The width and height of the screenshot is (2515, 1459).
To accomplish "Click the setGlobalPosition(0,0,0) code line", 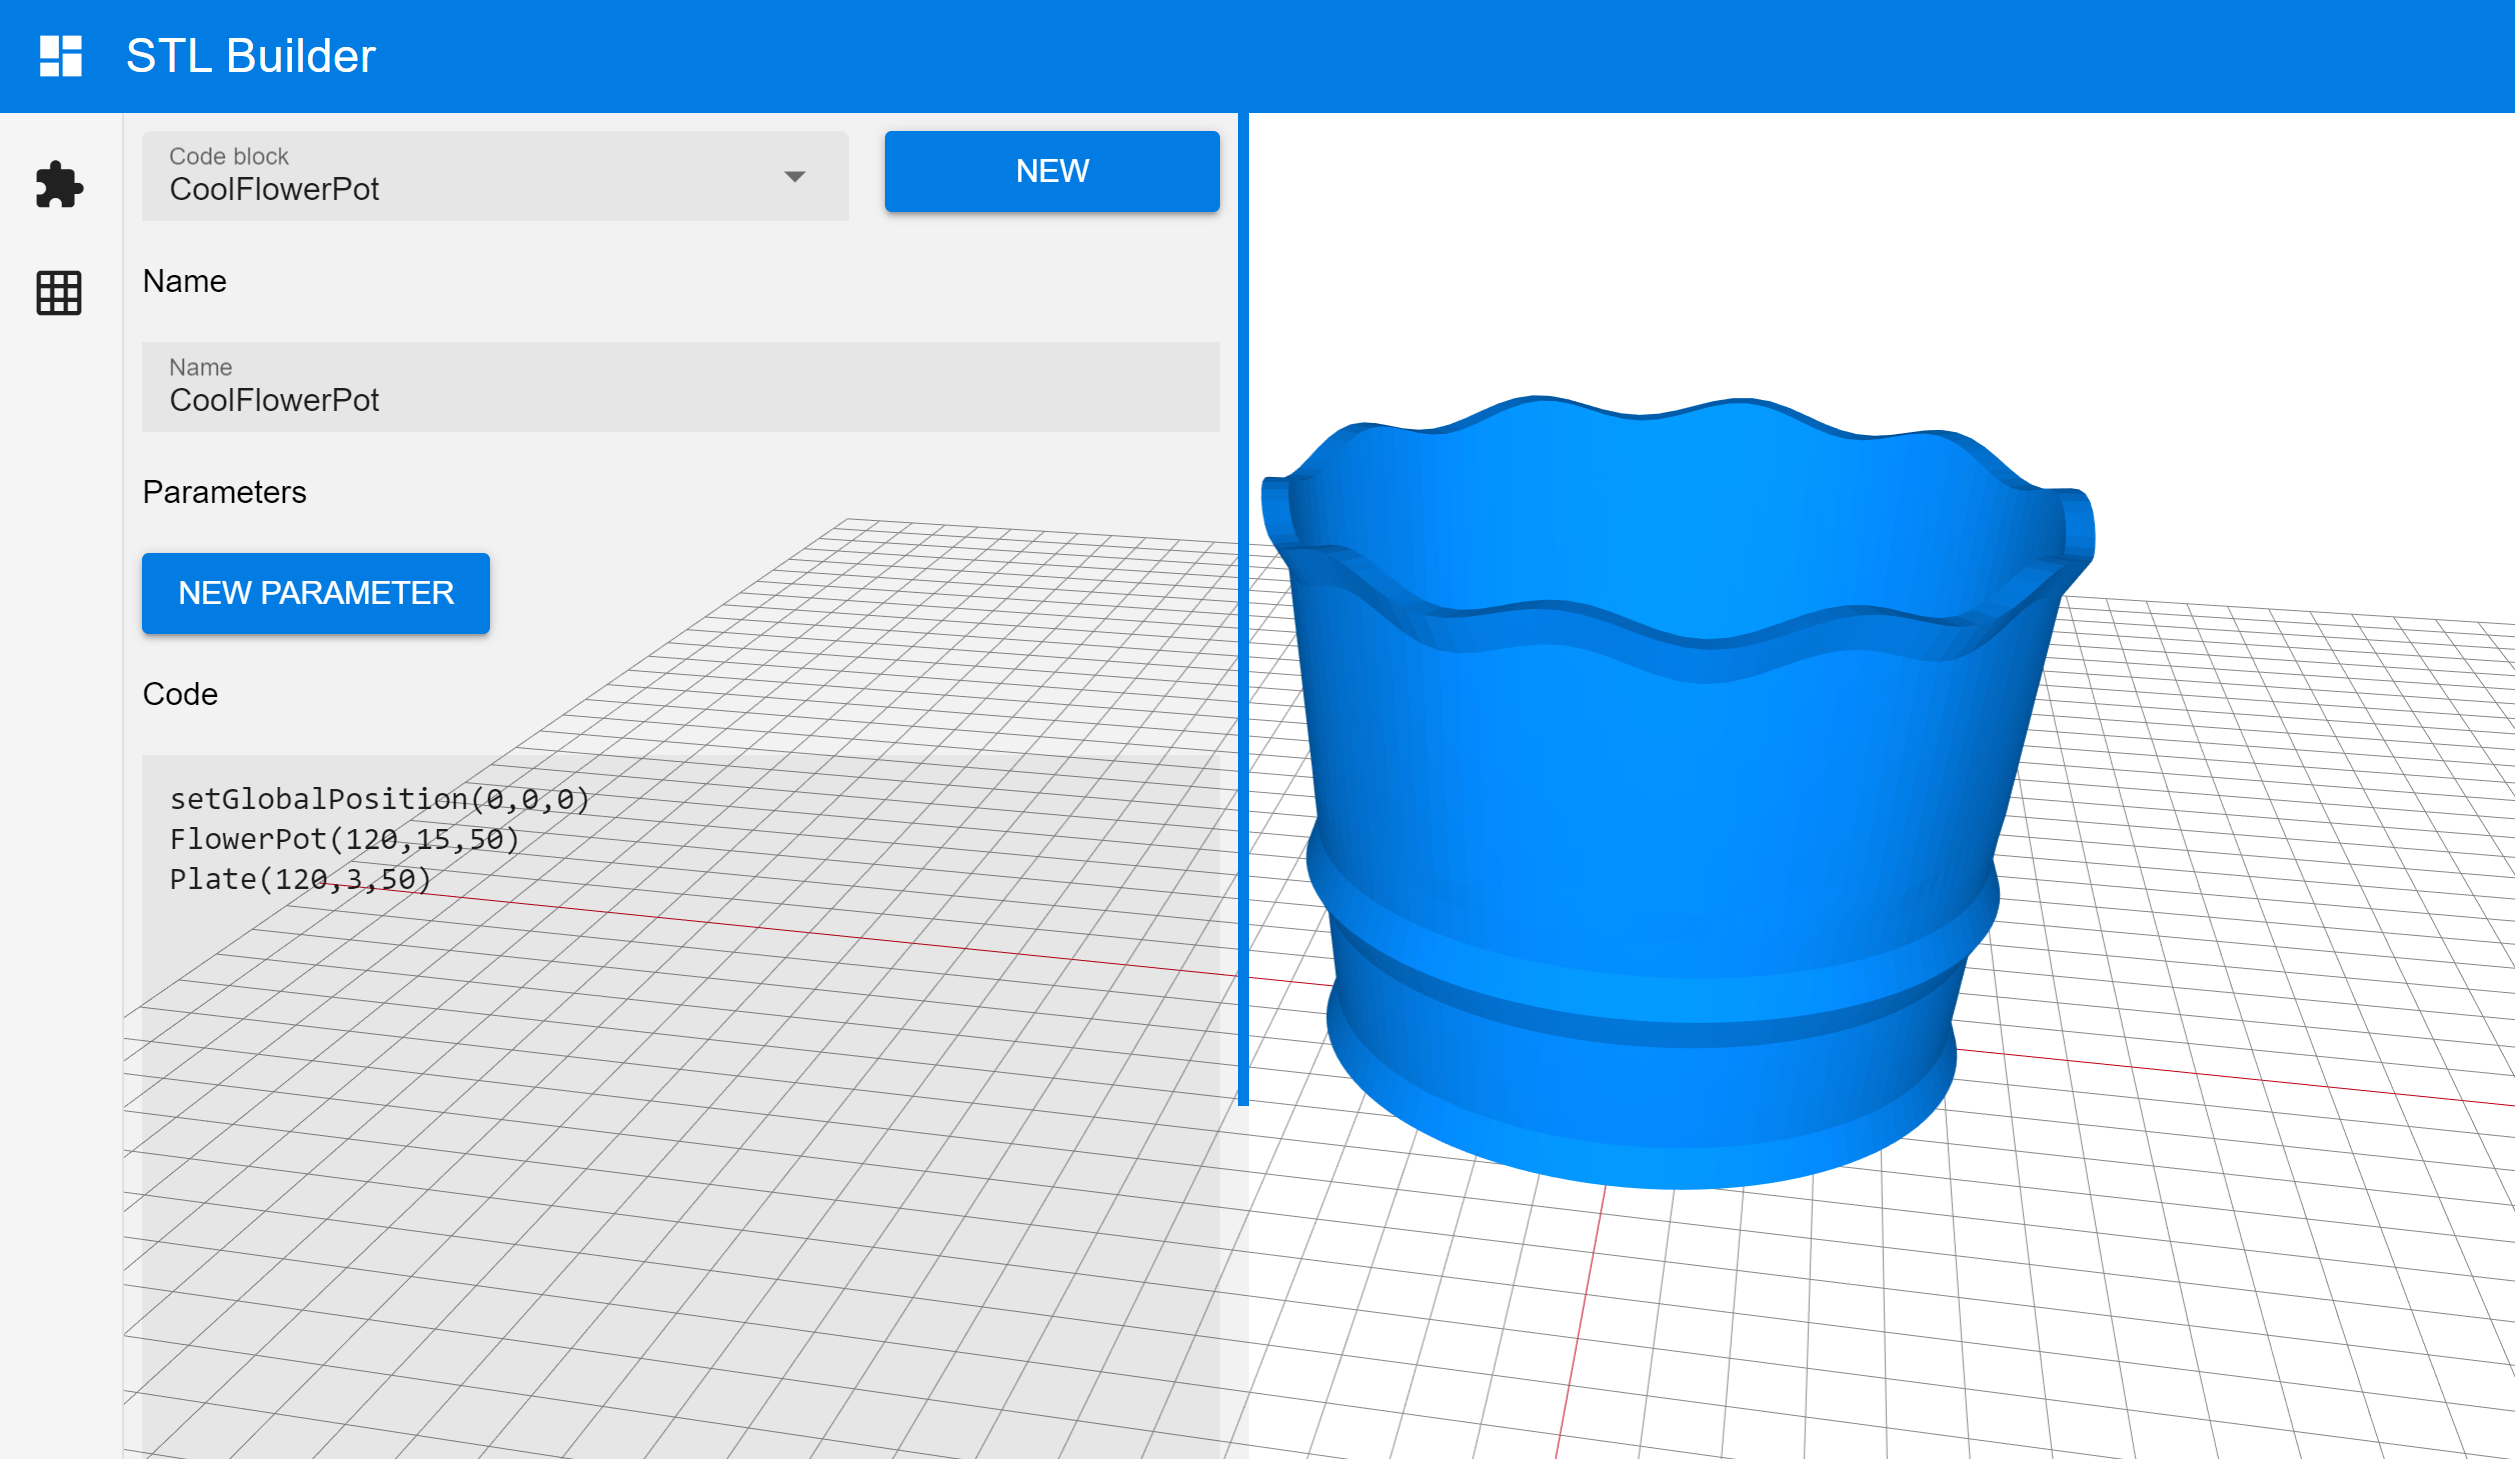I will [x=380, y=799].
